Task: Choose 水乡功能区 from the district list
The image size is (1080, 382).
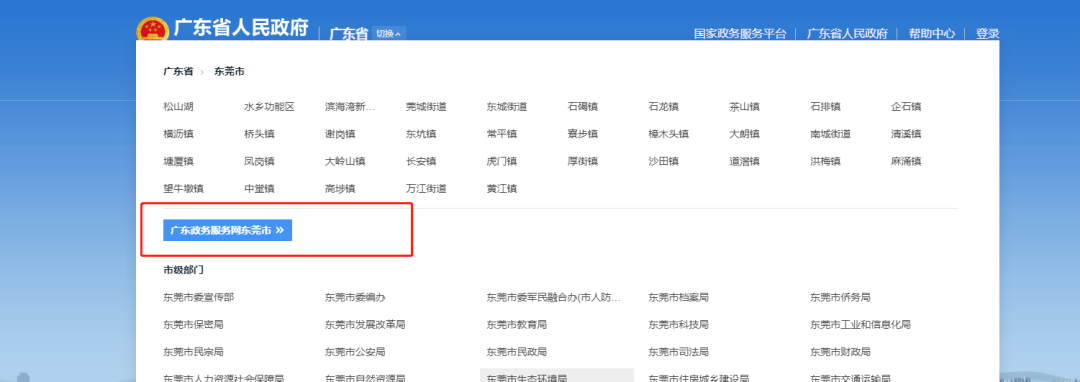Action: [269, 107]
